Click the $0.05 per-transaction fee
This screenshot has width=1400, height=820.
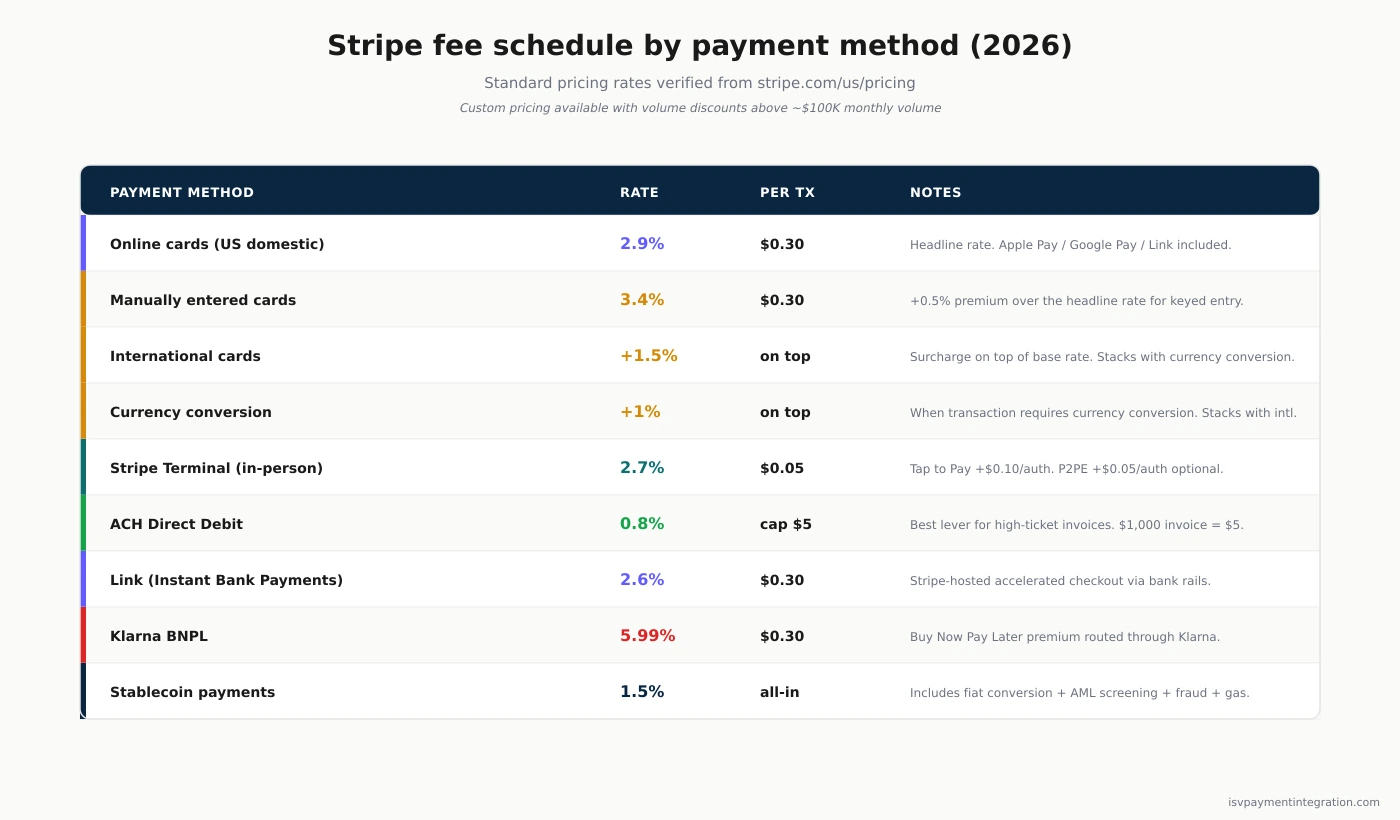tap(782, 468)
